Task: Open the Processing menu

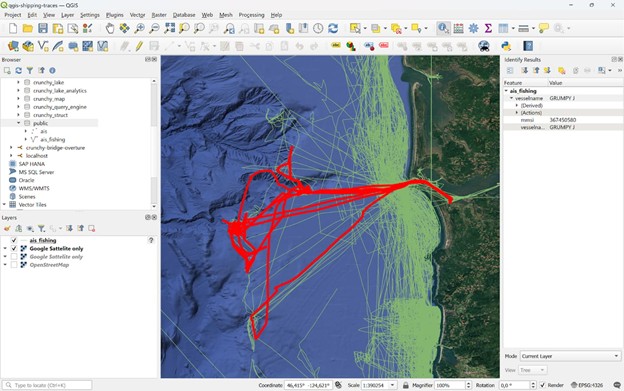Action: point(251,15)
